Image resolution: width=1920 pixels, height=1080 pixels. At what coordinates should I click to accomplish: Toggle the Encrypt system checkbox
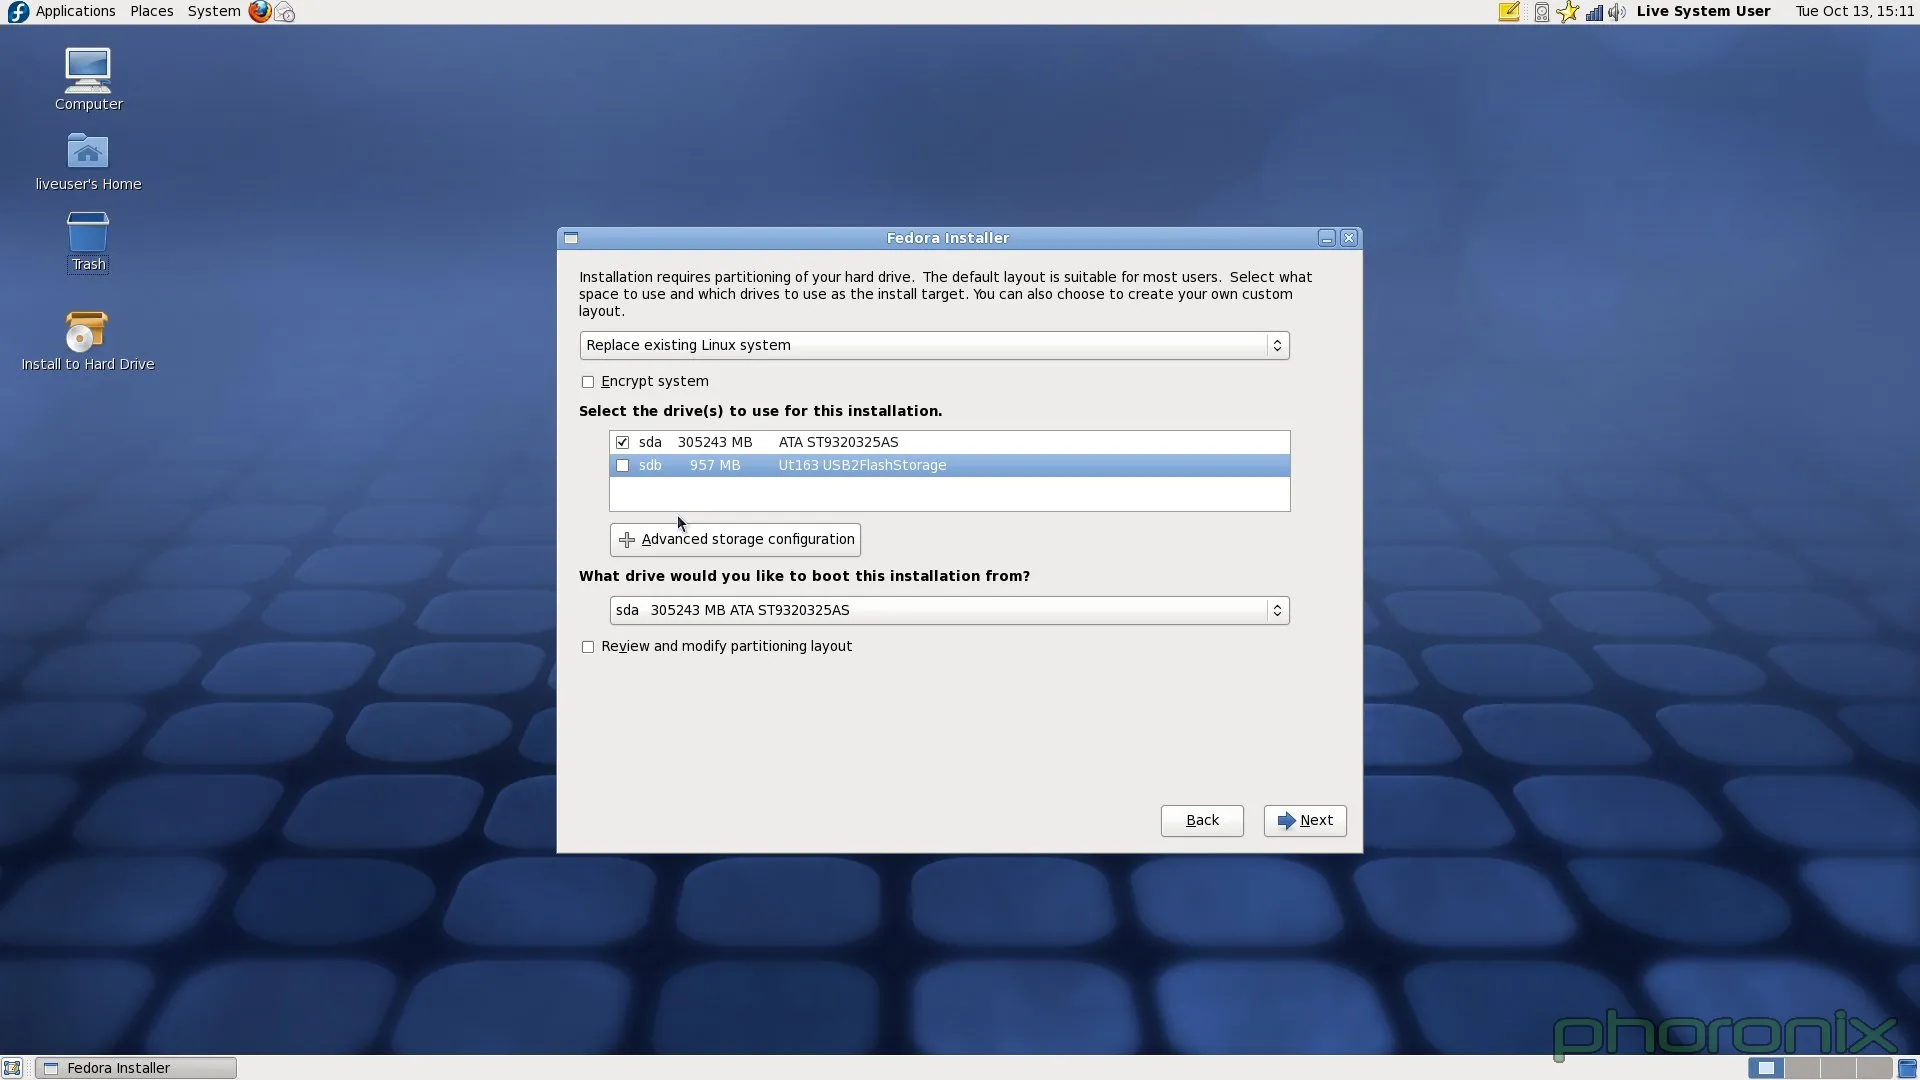click(x=588, y=382)
